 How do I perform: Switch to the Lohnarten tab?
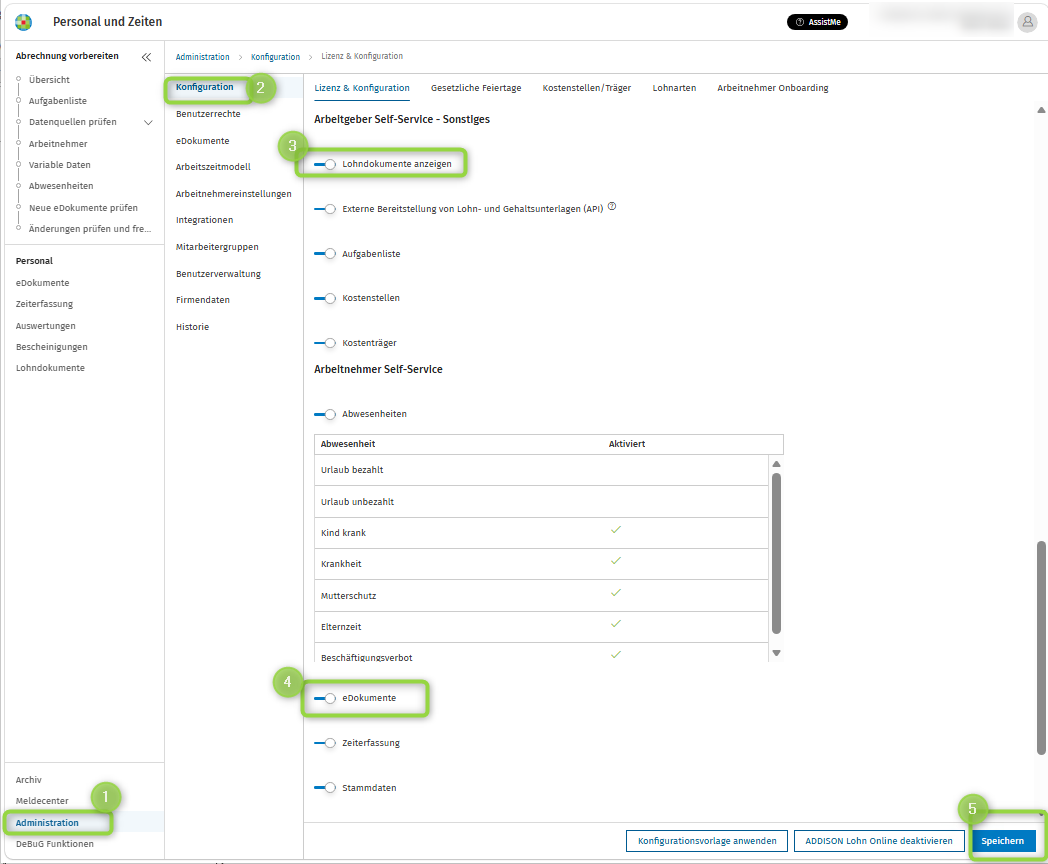[x=674, y=88]
